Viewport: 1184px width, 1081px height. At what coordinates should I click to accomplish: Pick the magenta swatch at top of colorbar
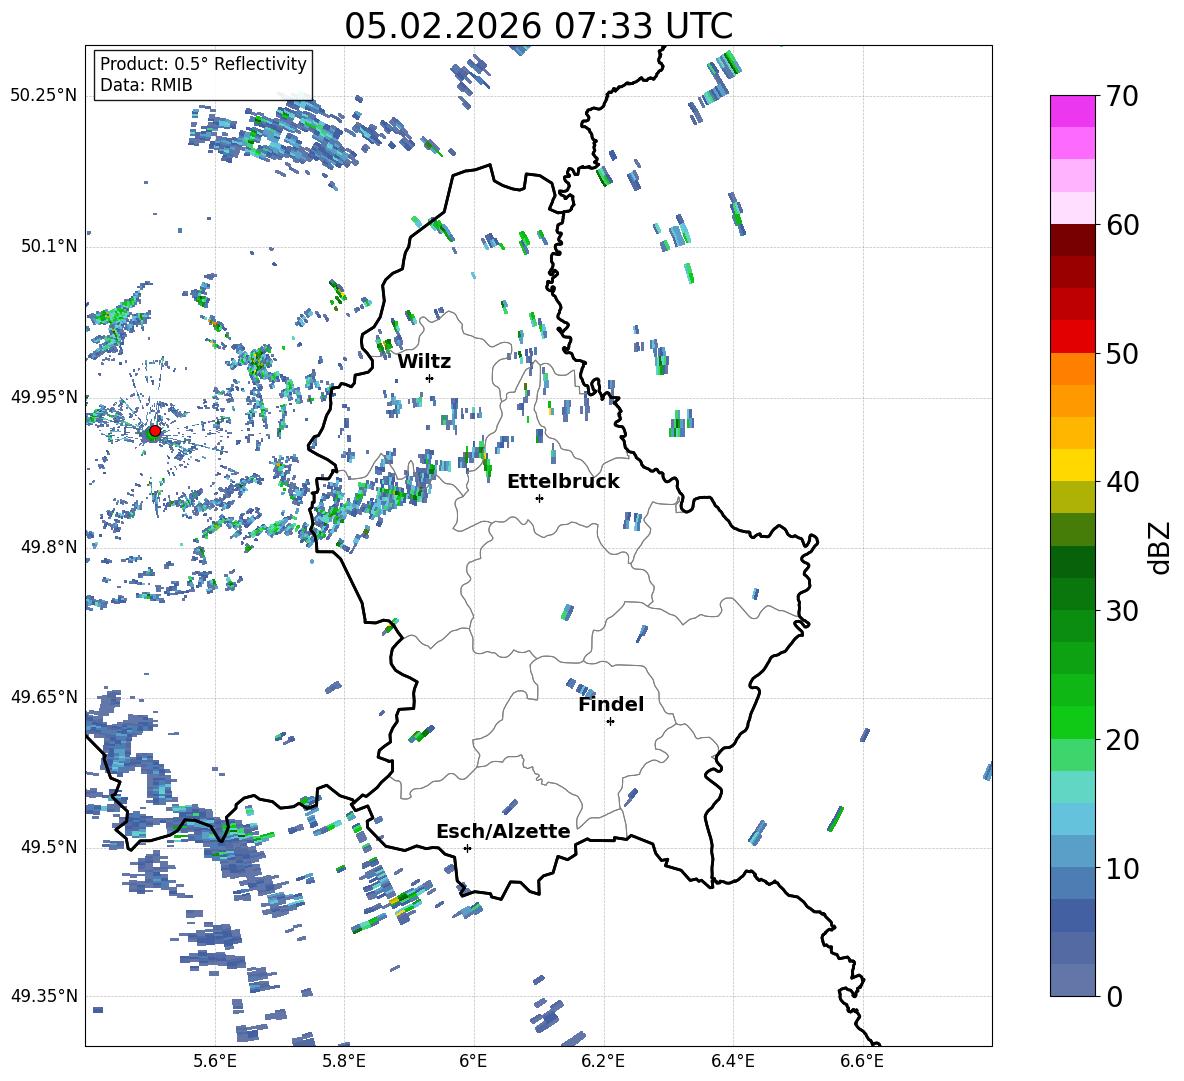1073,111
